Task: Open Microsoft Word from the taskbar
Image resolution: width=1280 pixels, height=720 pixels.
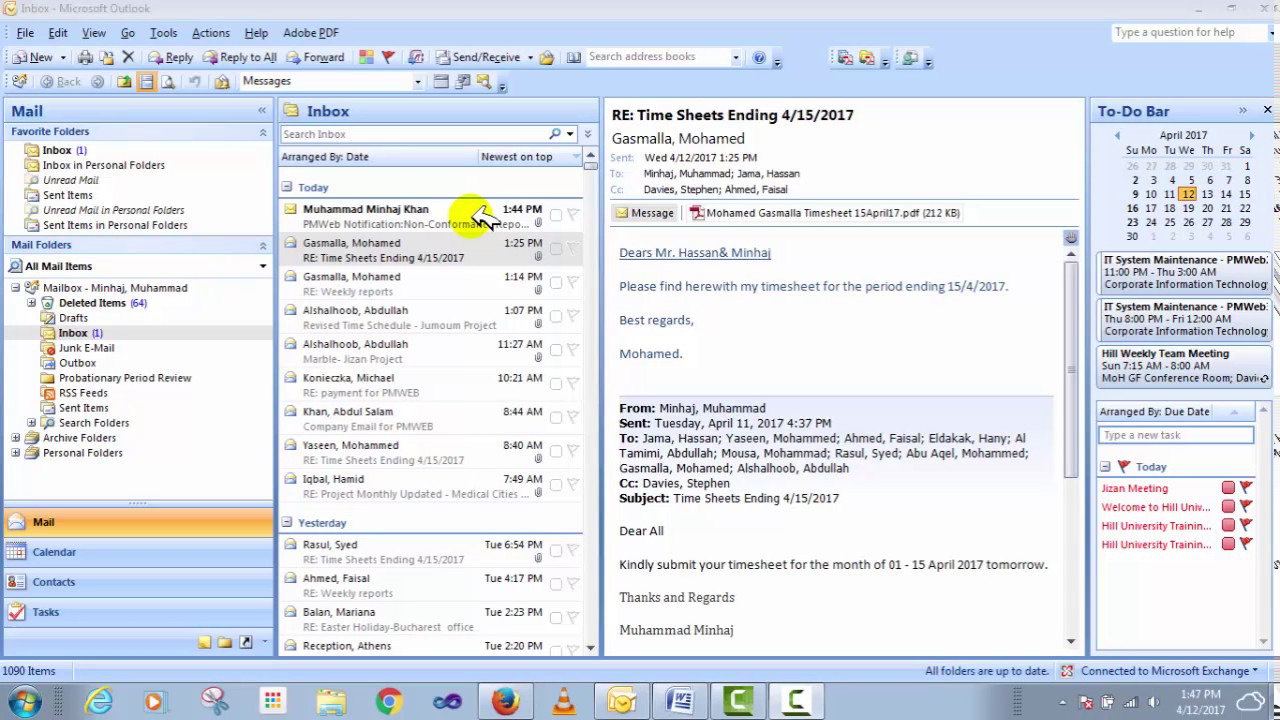Action: 680,701
